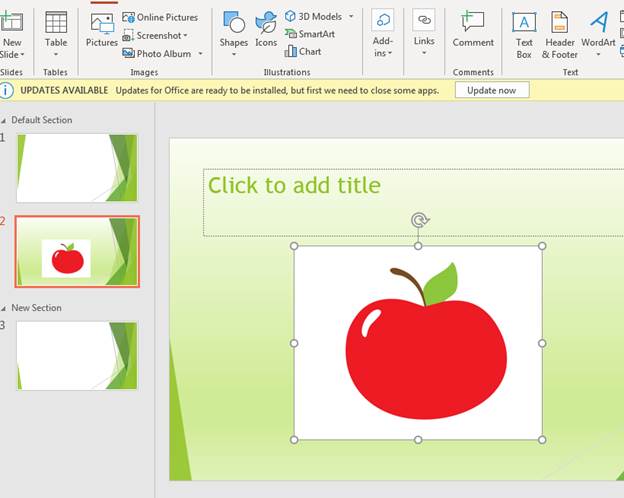The image size is (624, 498).
Task: Insert 3D Models
Action: pyautogui.click(x=314, y=16)
